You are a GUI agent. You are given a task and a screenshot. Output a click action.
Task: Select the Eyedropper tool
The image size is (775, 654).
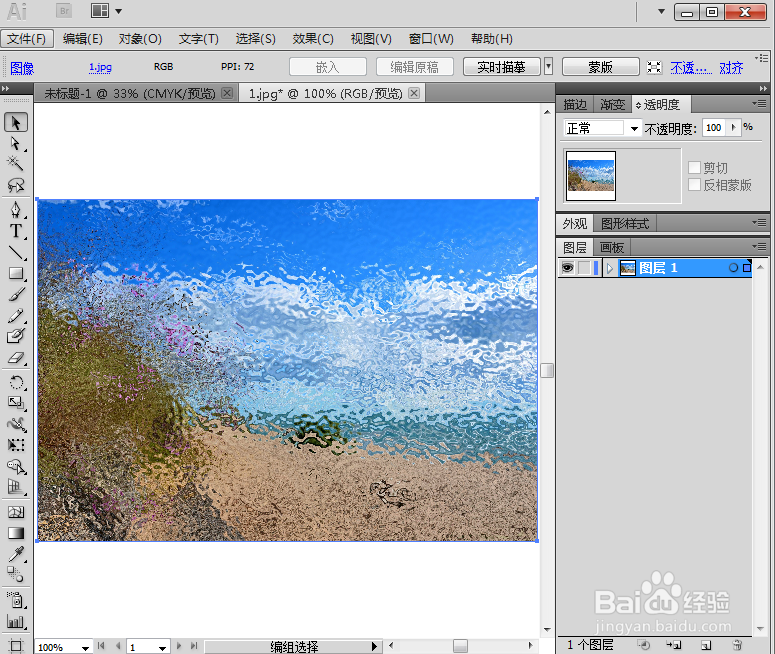16,554
